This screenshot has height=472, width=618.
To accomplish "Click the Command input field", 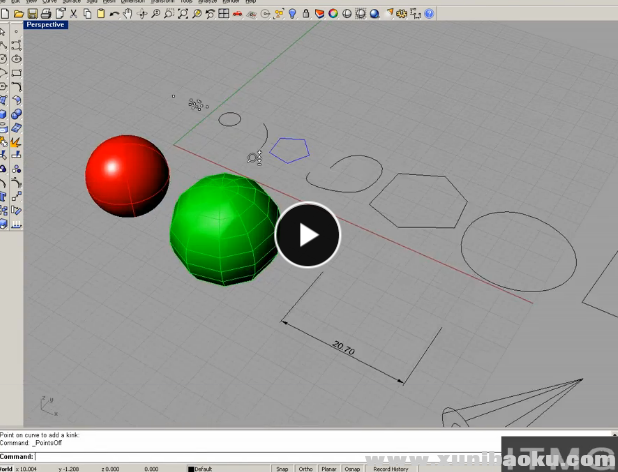I will [250, 456].
